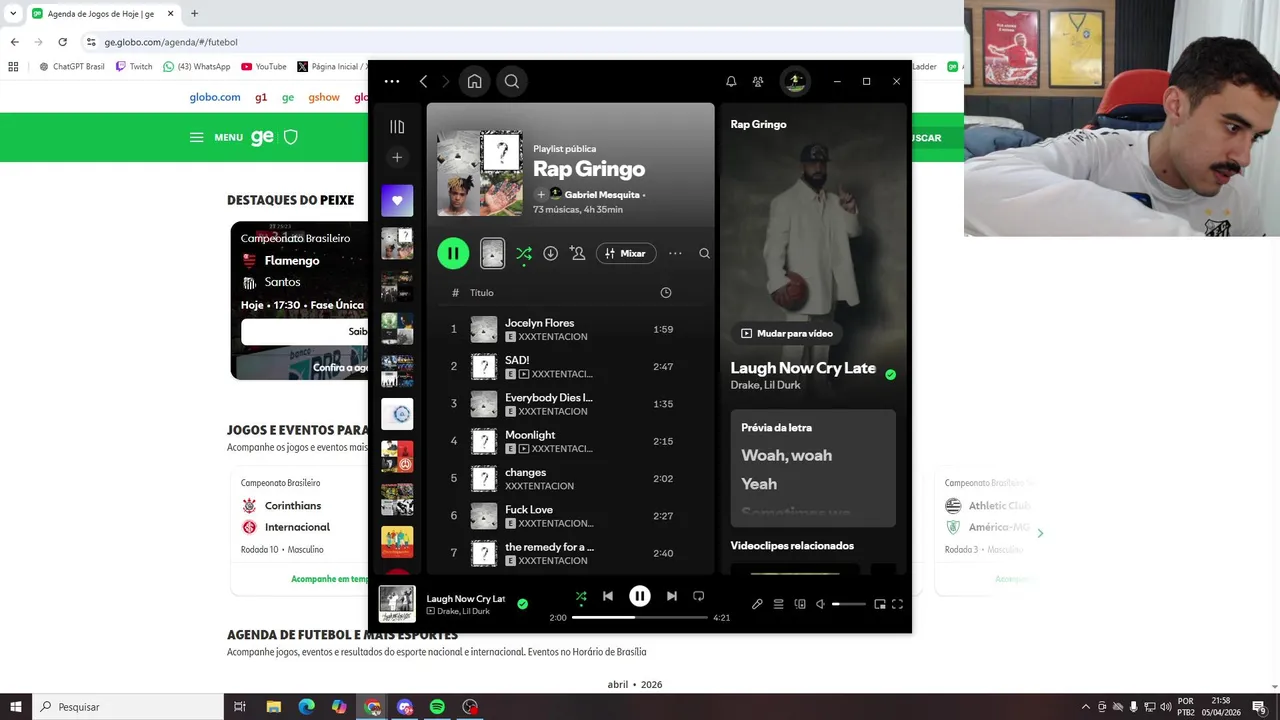The width and height of the screenshot is (1280, 720).
Task: Enter Spotify full screen mode
Action: click(x=897, y=604)
